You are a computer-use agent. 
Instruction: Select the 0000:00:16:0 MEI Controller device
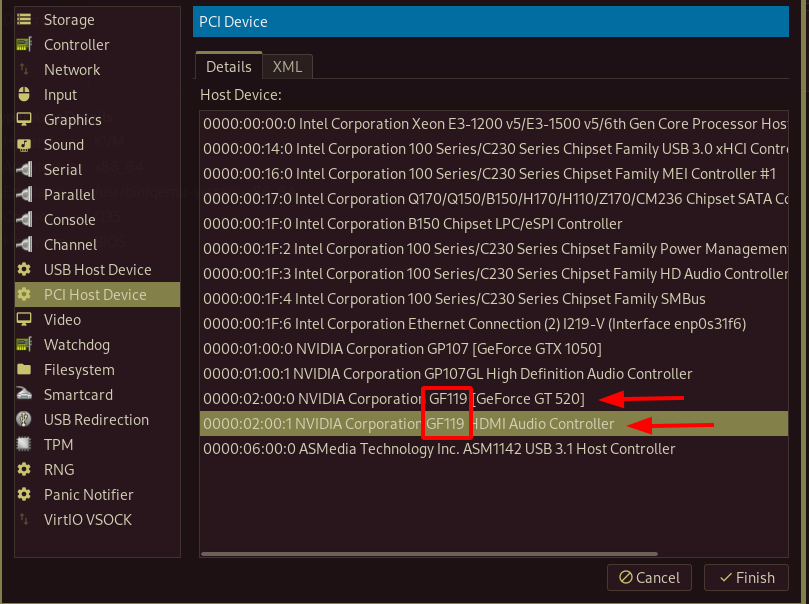[x=494, y=174]
